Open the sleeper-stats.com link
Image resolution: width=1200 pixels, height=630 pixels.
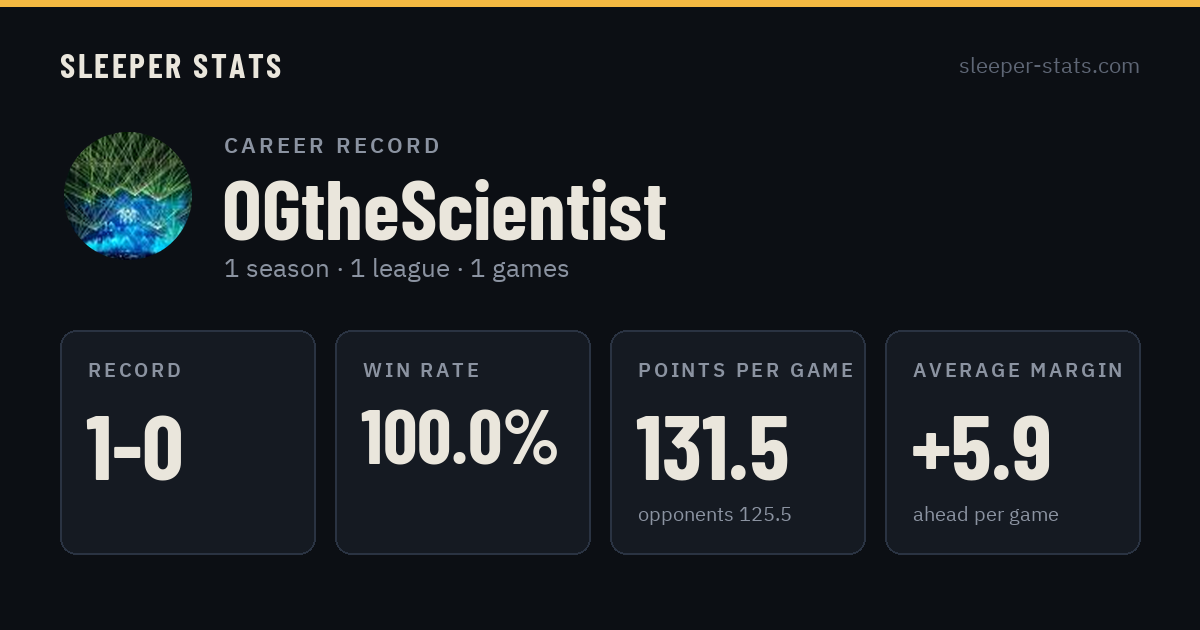[x=1049, y=67]
